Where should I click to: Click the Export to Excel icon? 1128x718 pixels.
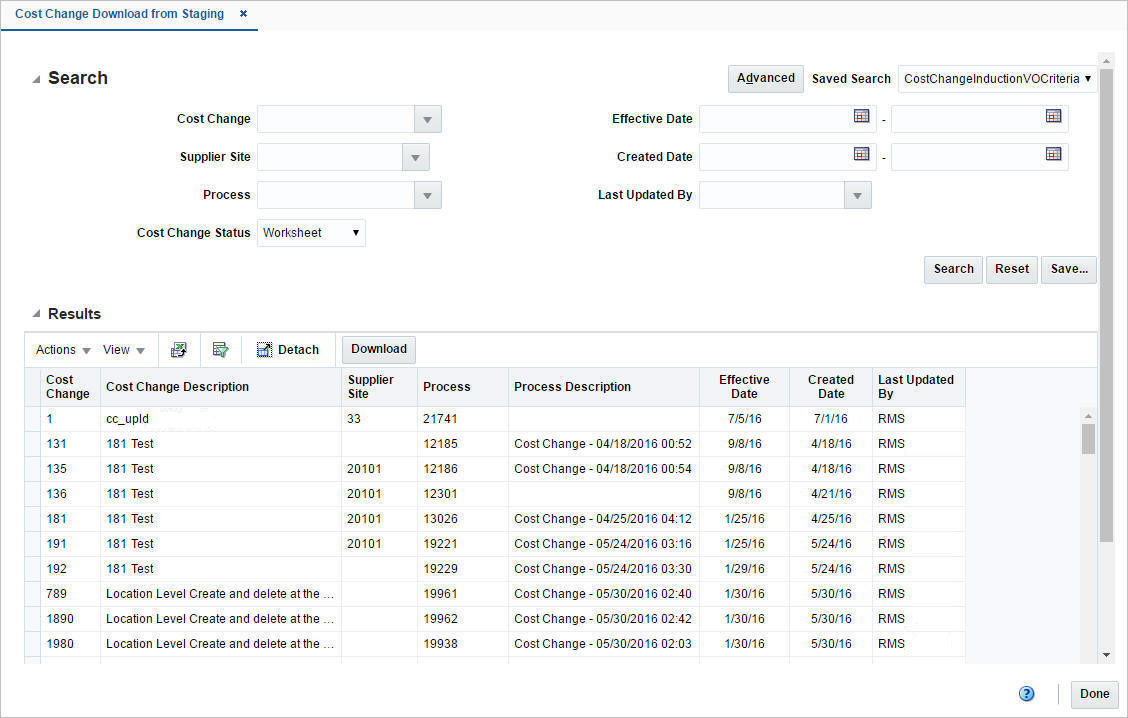[x=179, y=349]
